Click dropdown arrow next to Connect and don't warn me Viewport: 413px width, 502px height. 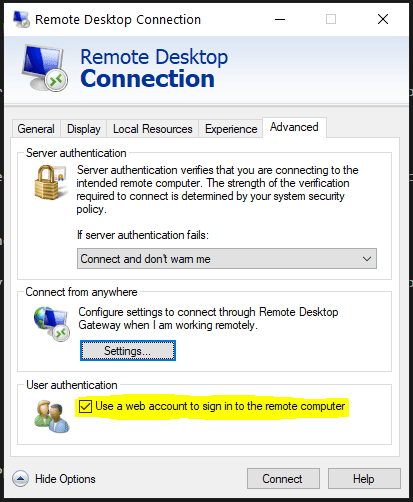(x=367, y=259)
